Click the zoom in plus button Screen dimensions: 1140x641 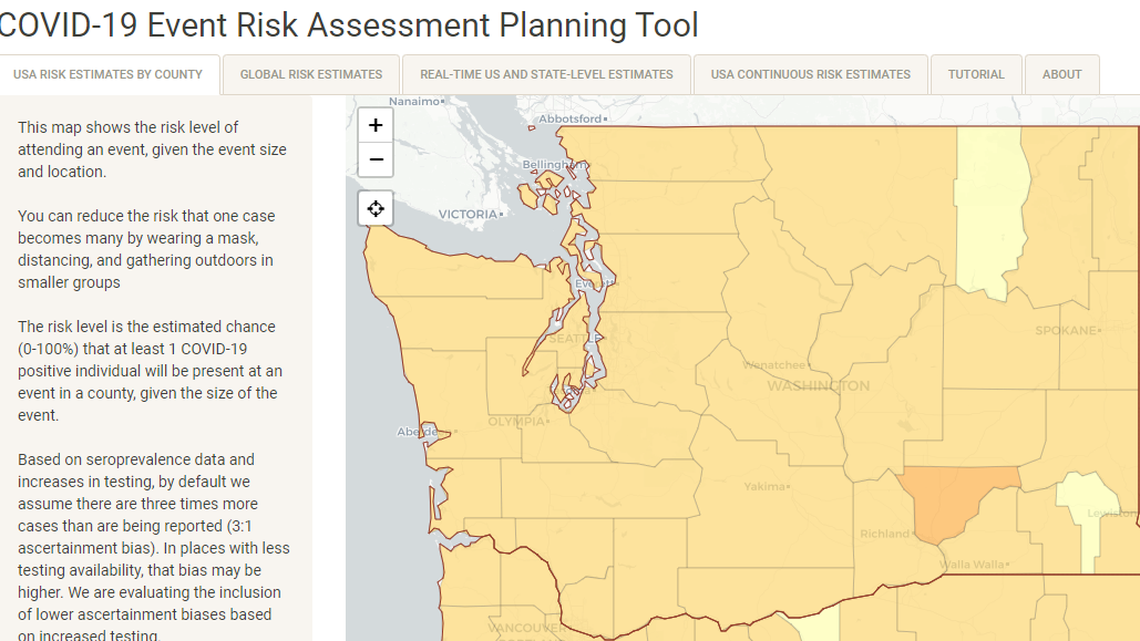click(375, 125)
